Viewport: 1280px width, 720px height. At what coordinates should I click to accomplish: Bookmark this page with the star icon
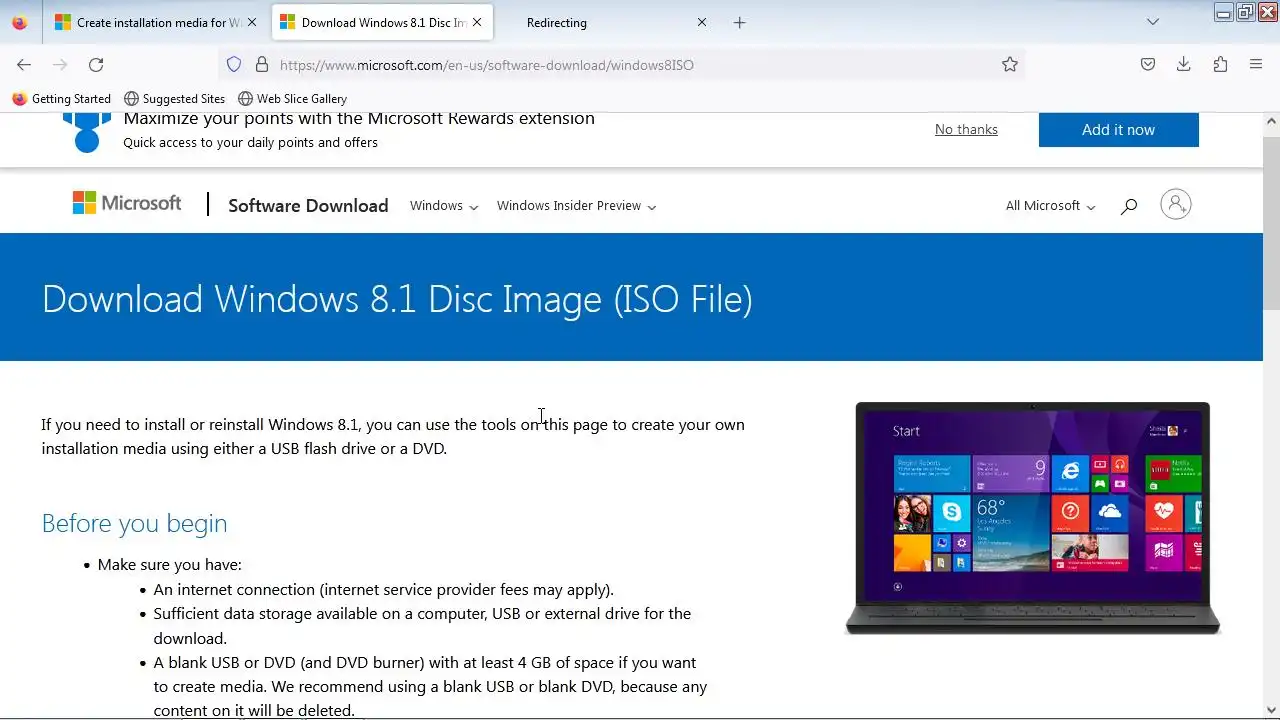click(x=1010, y=64)
